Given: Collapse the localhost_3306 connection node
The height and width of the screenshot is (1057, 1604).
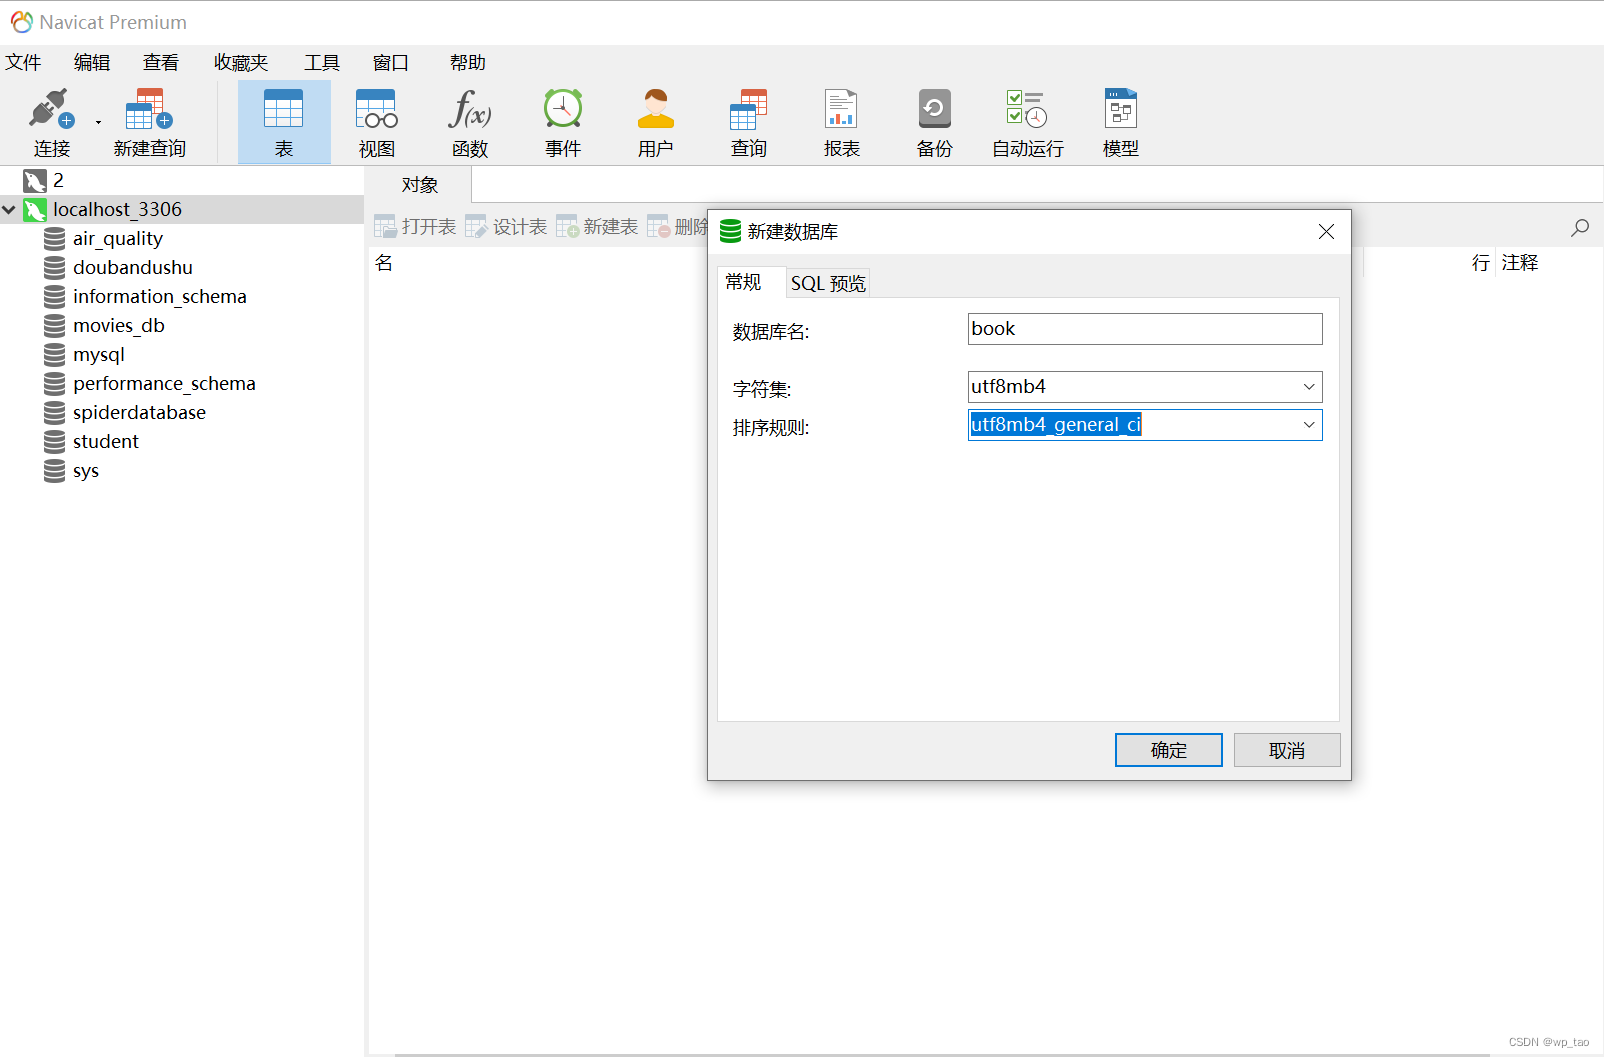Looking at the screenshot, I should pos(9,210).
